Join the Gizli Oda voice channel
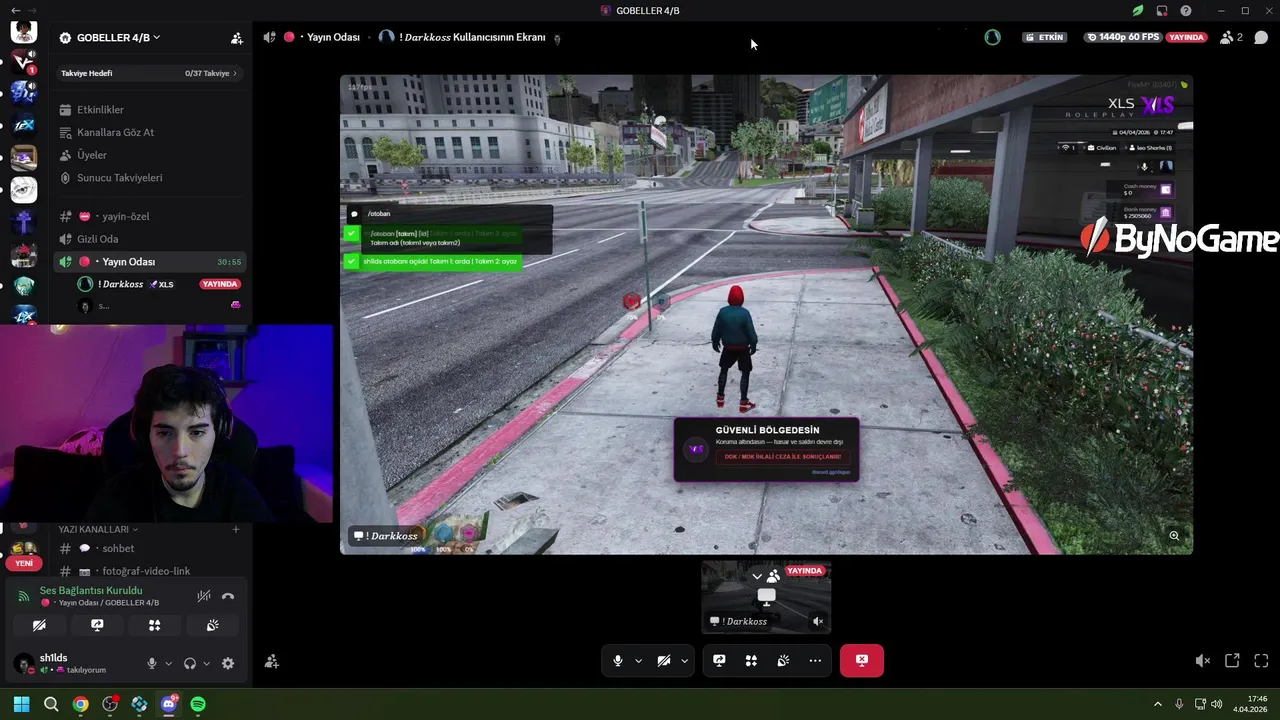This screenshot has width=1280, height=720. 148,239
